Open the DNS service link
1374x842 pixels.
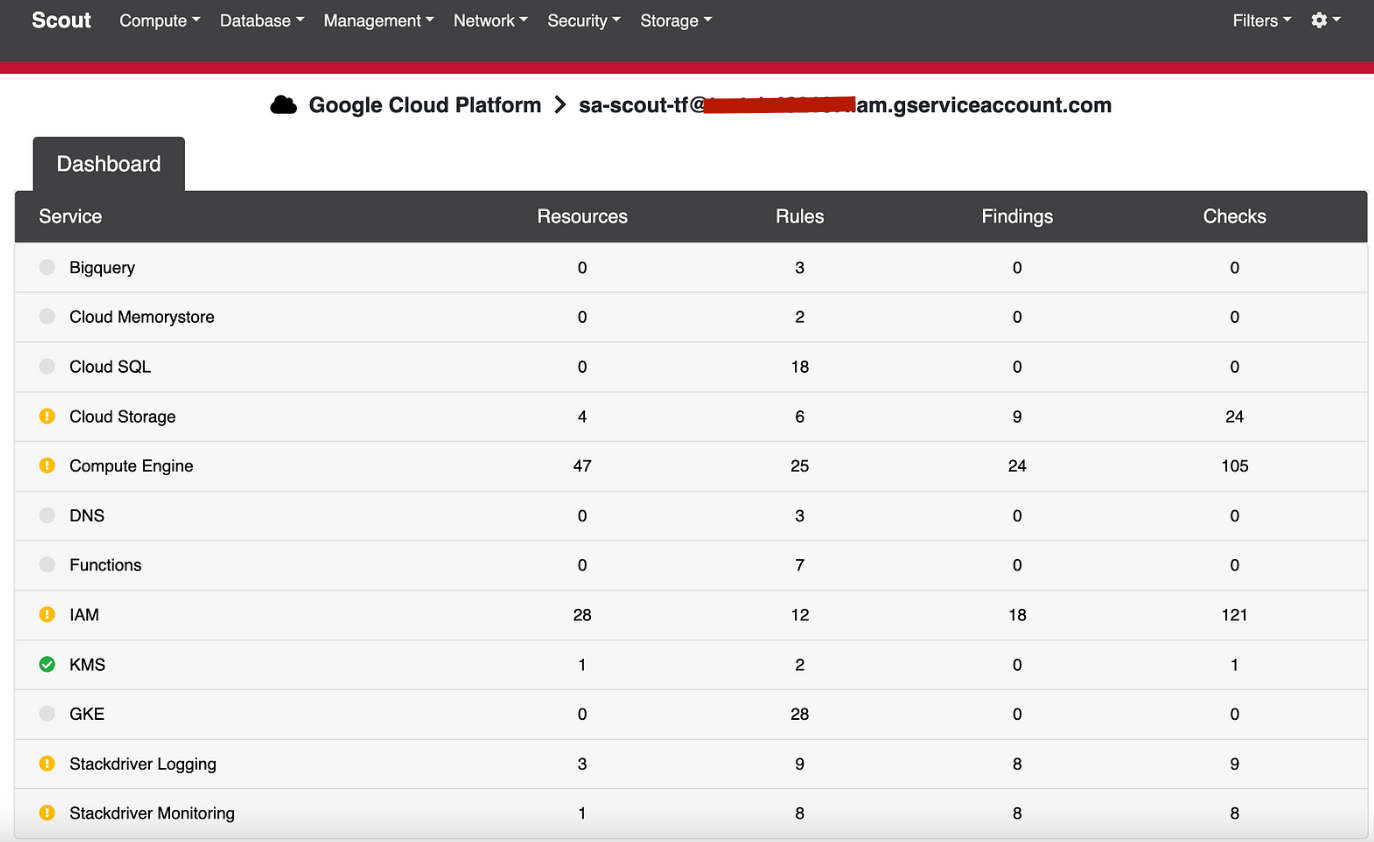click(87, 516)
